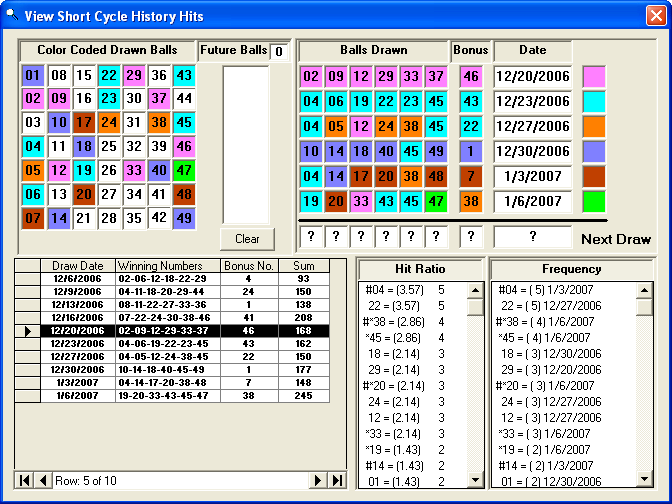Select the green swatch beside 1/6/2007
Screen dimensions: 672x504
595,202
